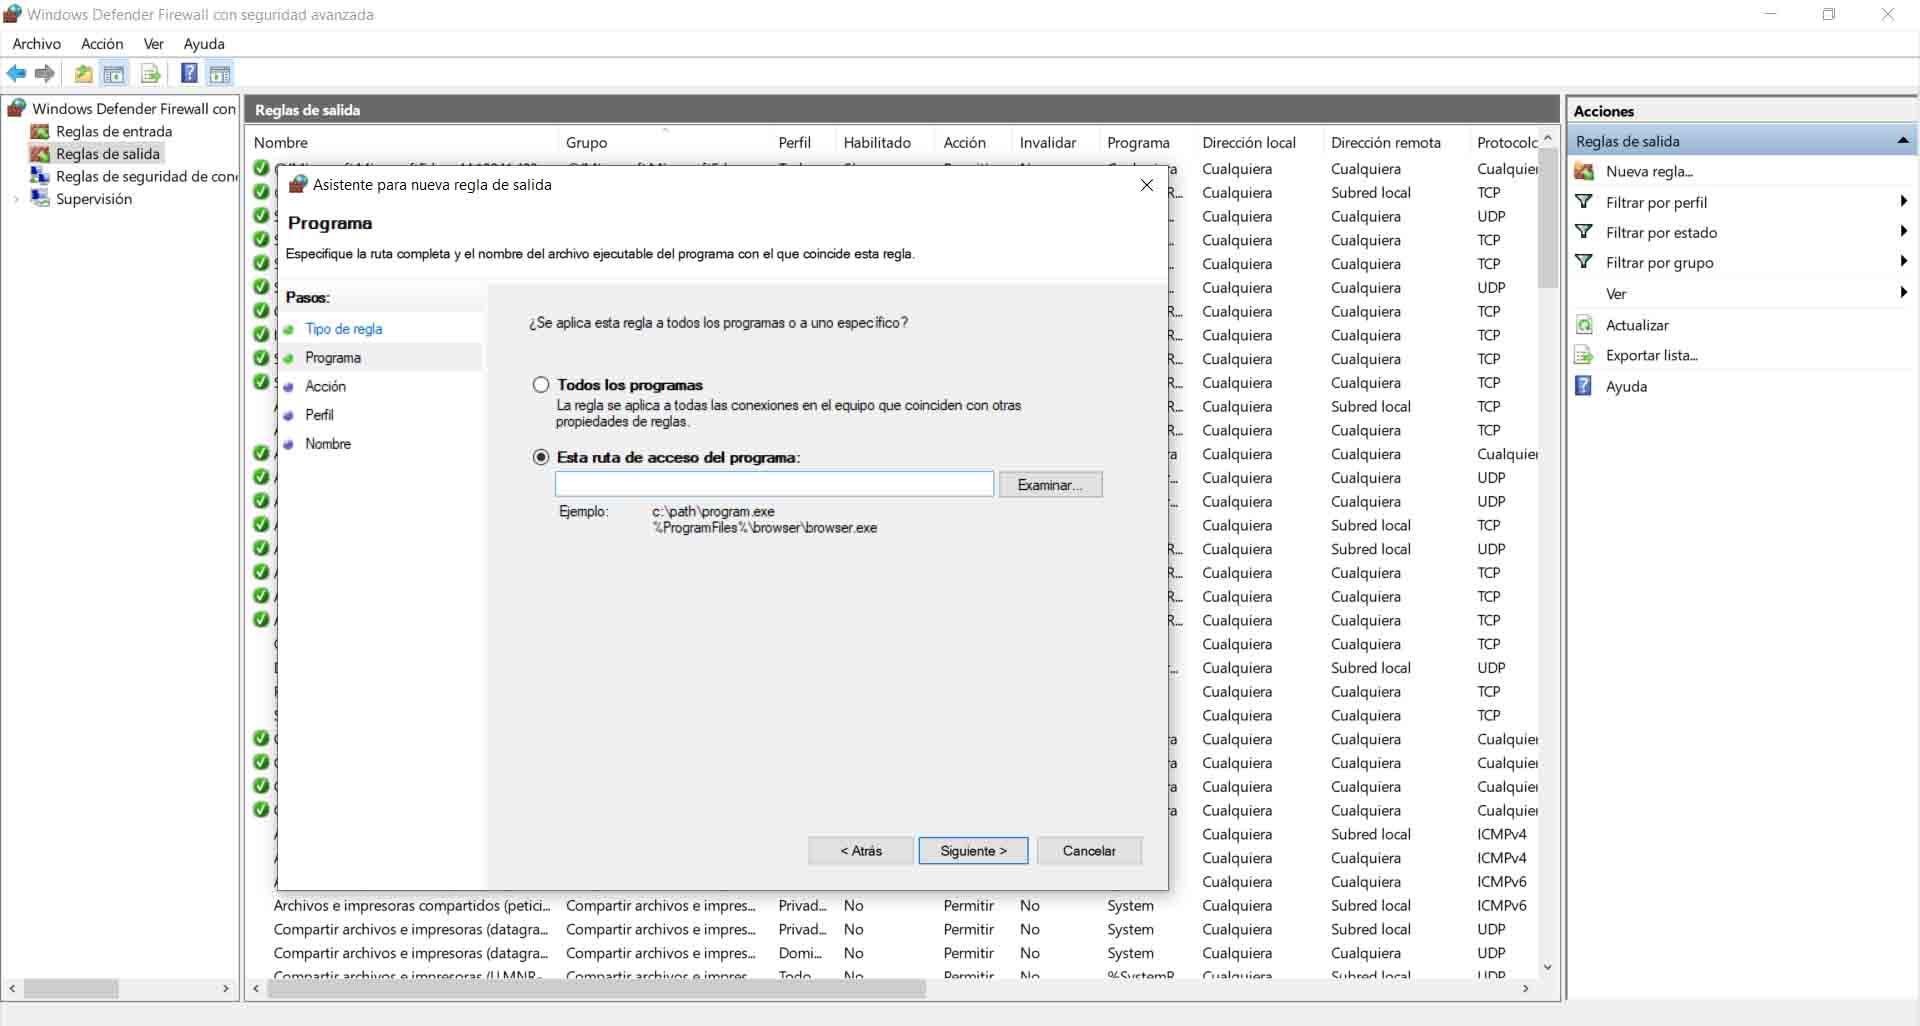Click the Export list toolbar icon
Screen dimensions: 1920x1026
coord(151,74)
